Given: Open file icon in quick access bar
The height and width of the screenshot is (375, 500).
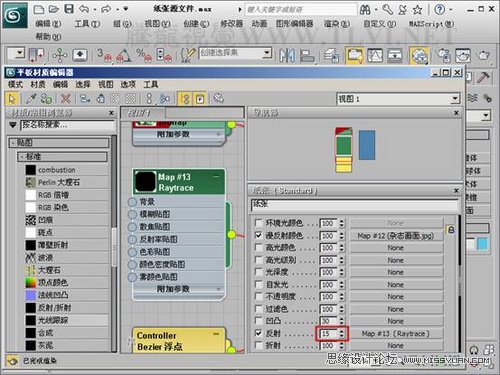Looking at the screenshot, I should click(54, 9).
